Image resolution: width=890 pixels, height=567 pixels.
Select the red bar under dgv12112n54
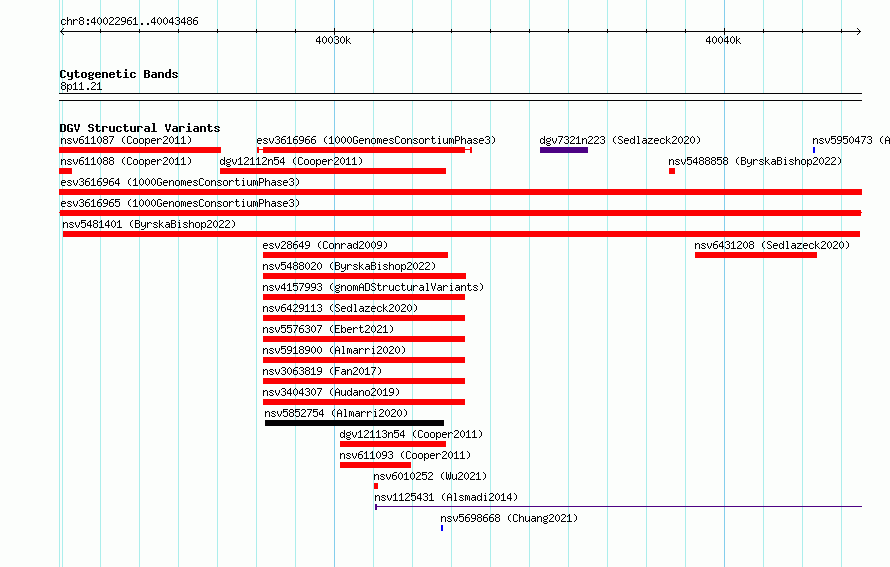point(333,171)
